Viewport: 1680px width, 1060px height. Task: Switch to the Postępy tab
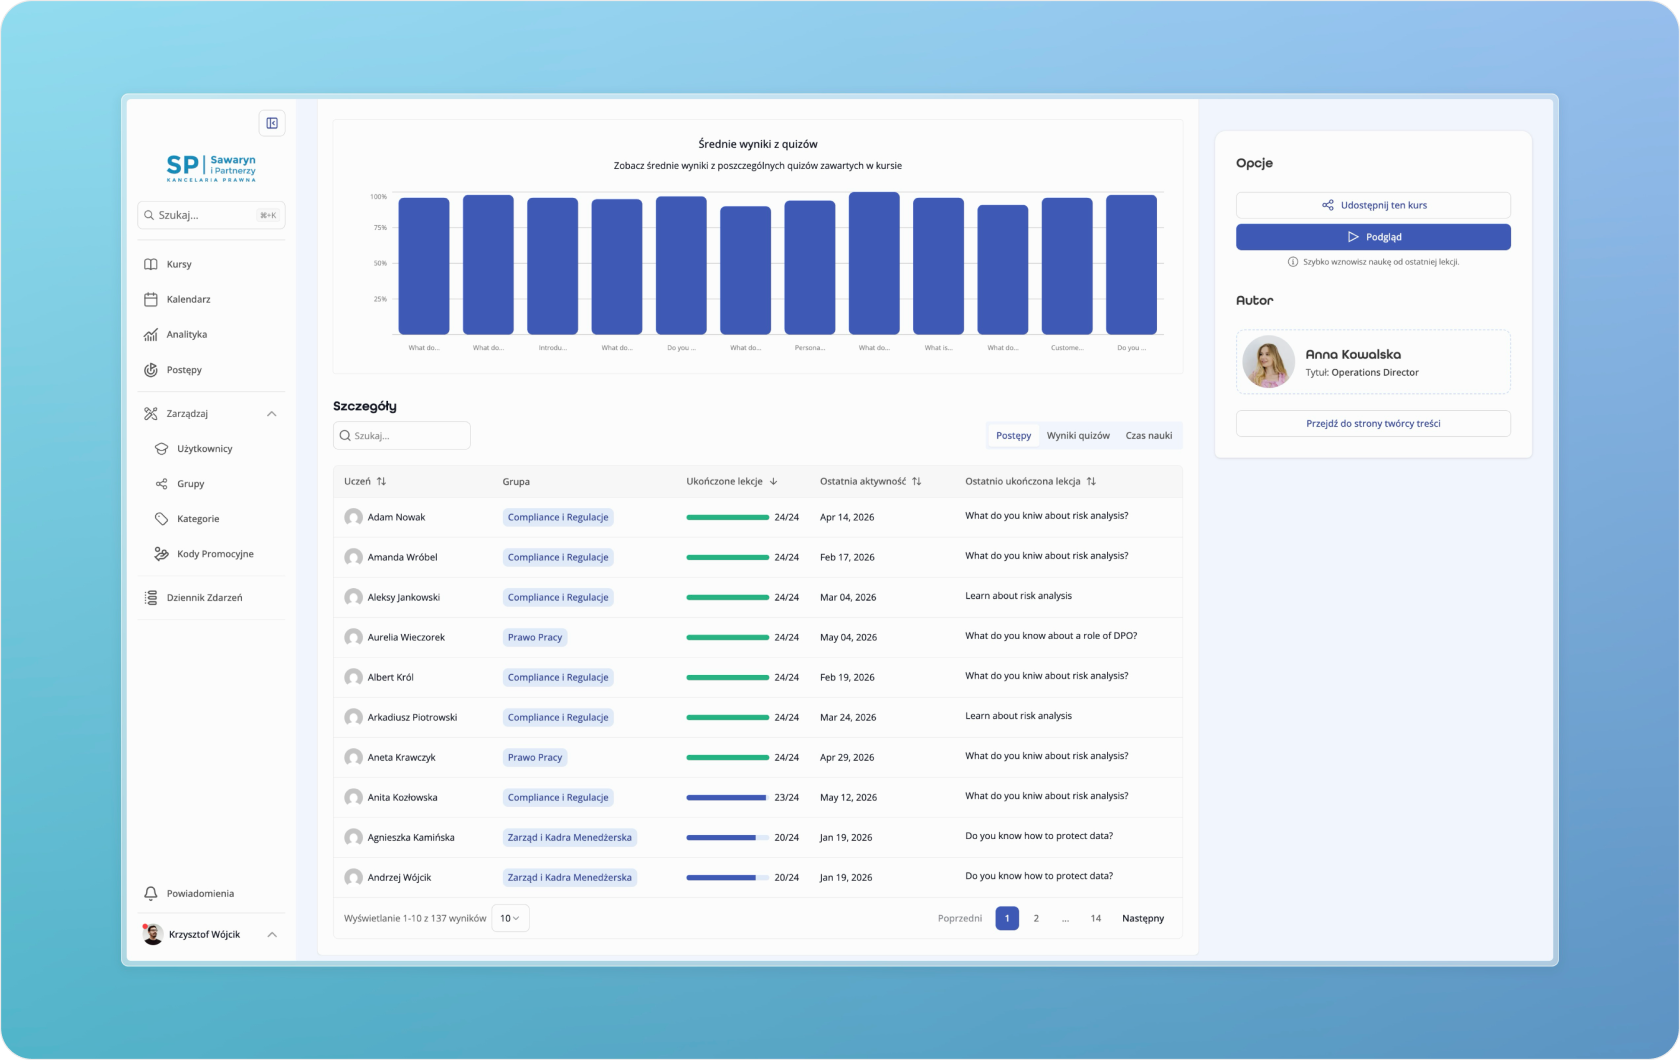click(x=1013, y=436)
